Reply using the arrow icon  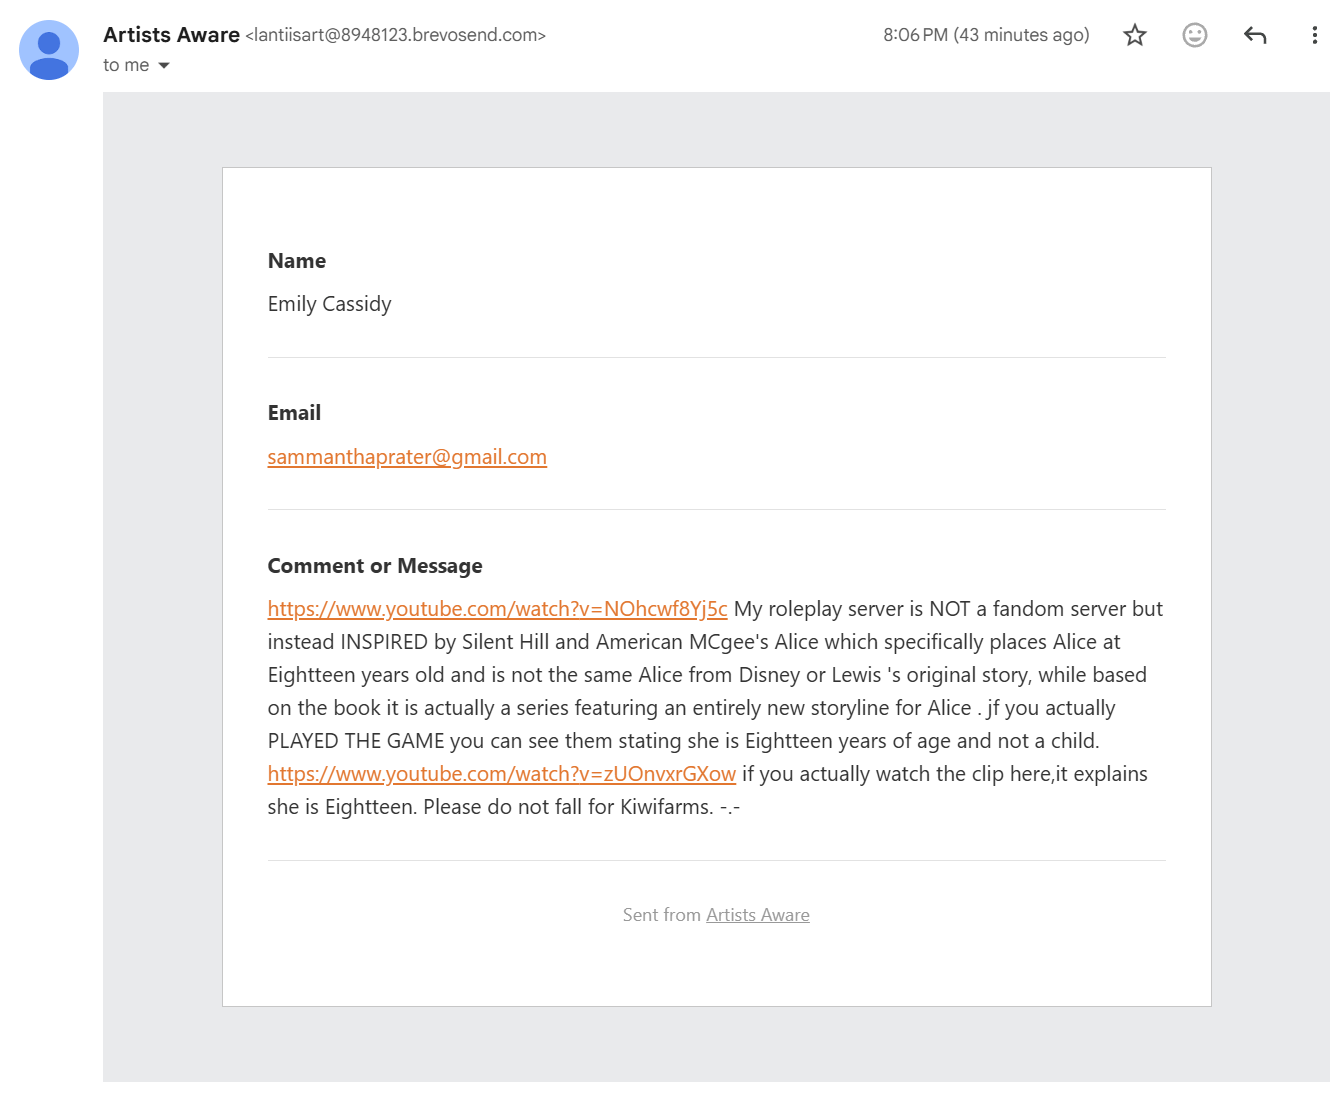1255,35
